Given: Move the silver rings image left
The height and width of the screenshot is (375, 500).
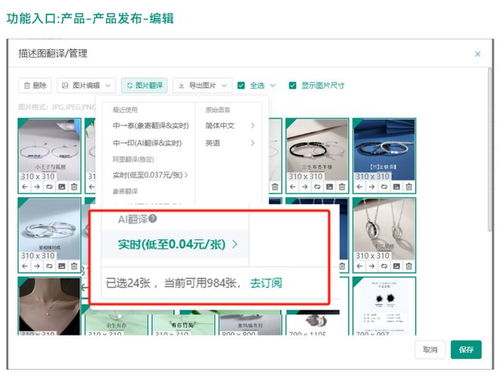Looking at the screenshot, I should tap(25, 266).
